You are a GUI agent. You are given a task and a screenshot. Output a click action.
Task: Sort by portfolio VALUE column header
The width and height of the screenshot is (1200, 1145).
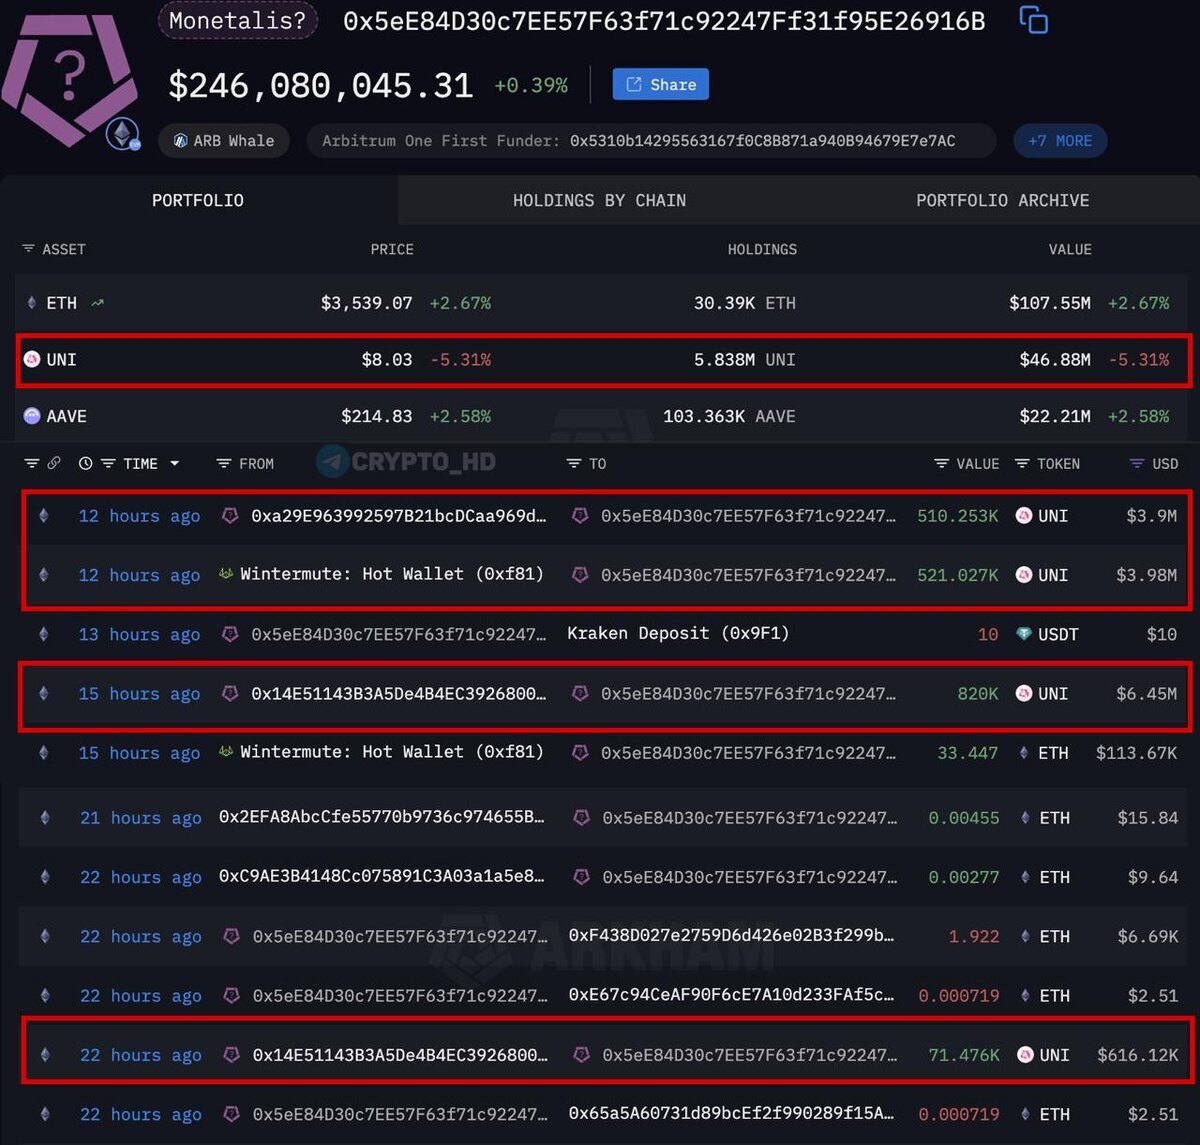point(1070,249)
